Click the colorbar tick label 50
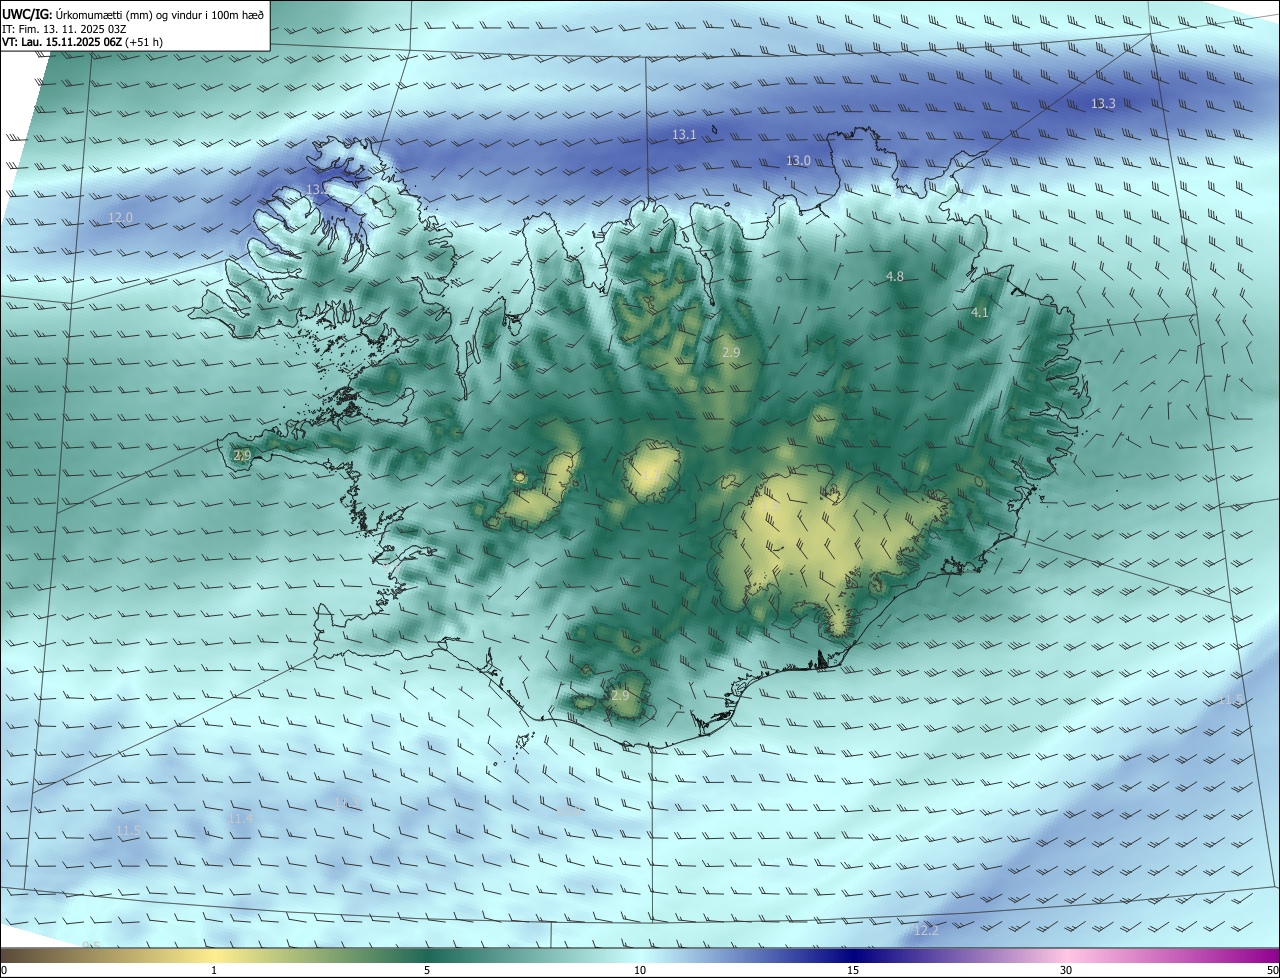 pyautogui.click(x=1272, y=970)
